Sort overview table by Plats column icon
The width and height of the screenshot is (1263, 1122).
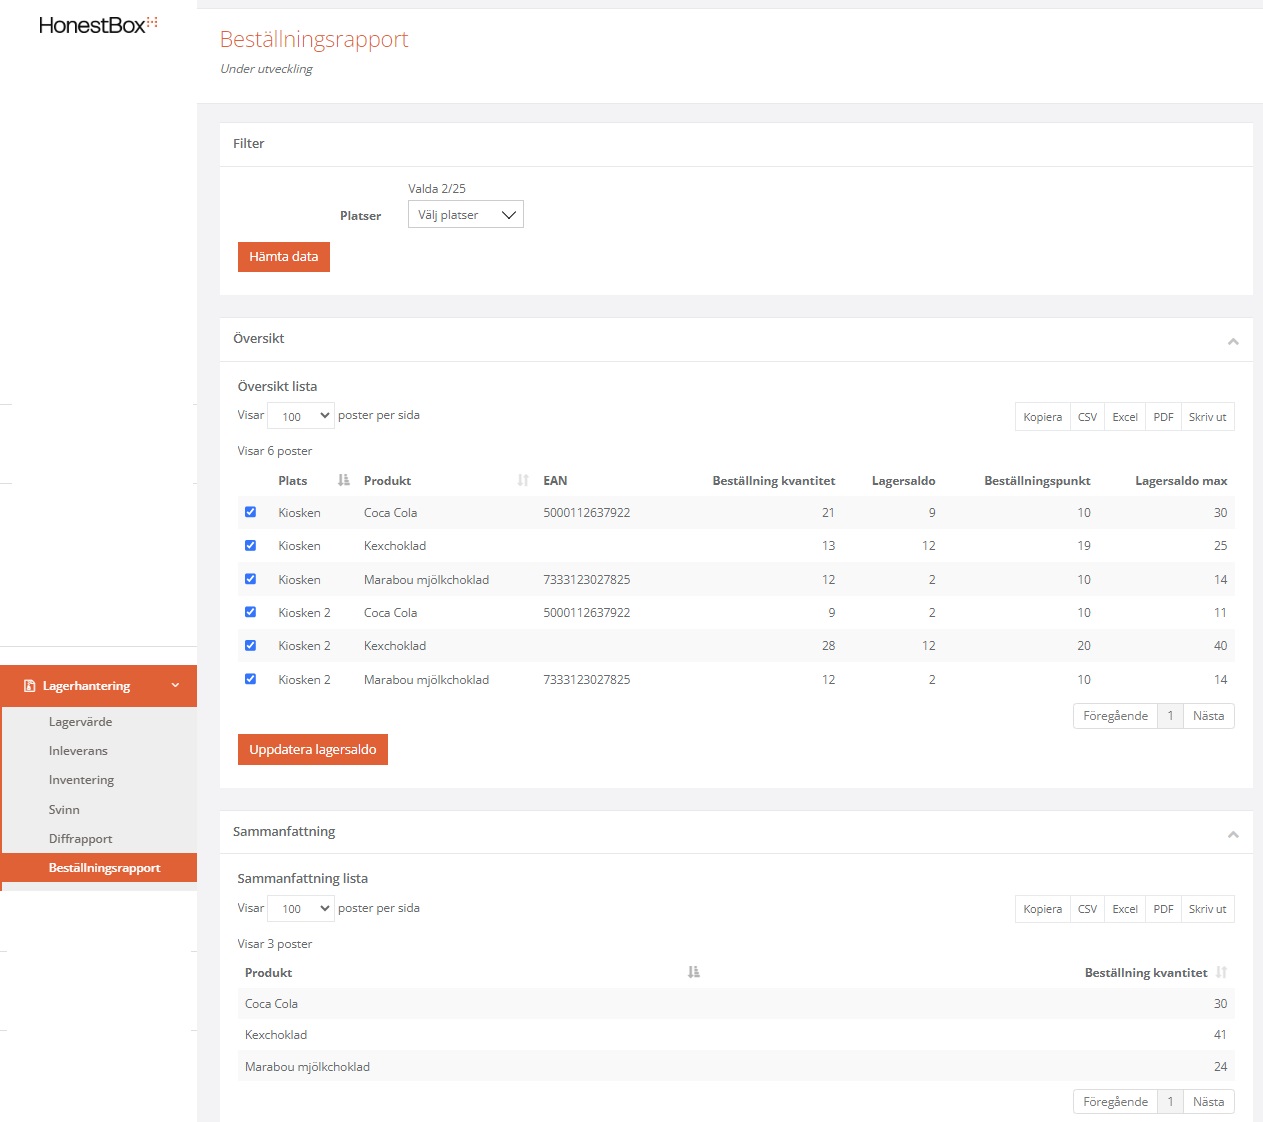pos(344,481)
